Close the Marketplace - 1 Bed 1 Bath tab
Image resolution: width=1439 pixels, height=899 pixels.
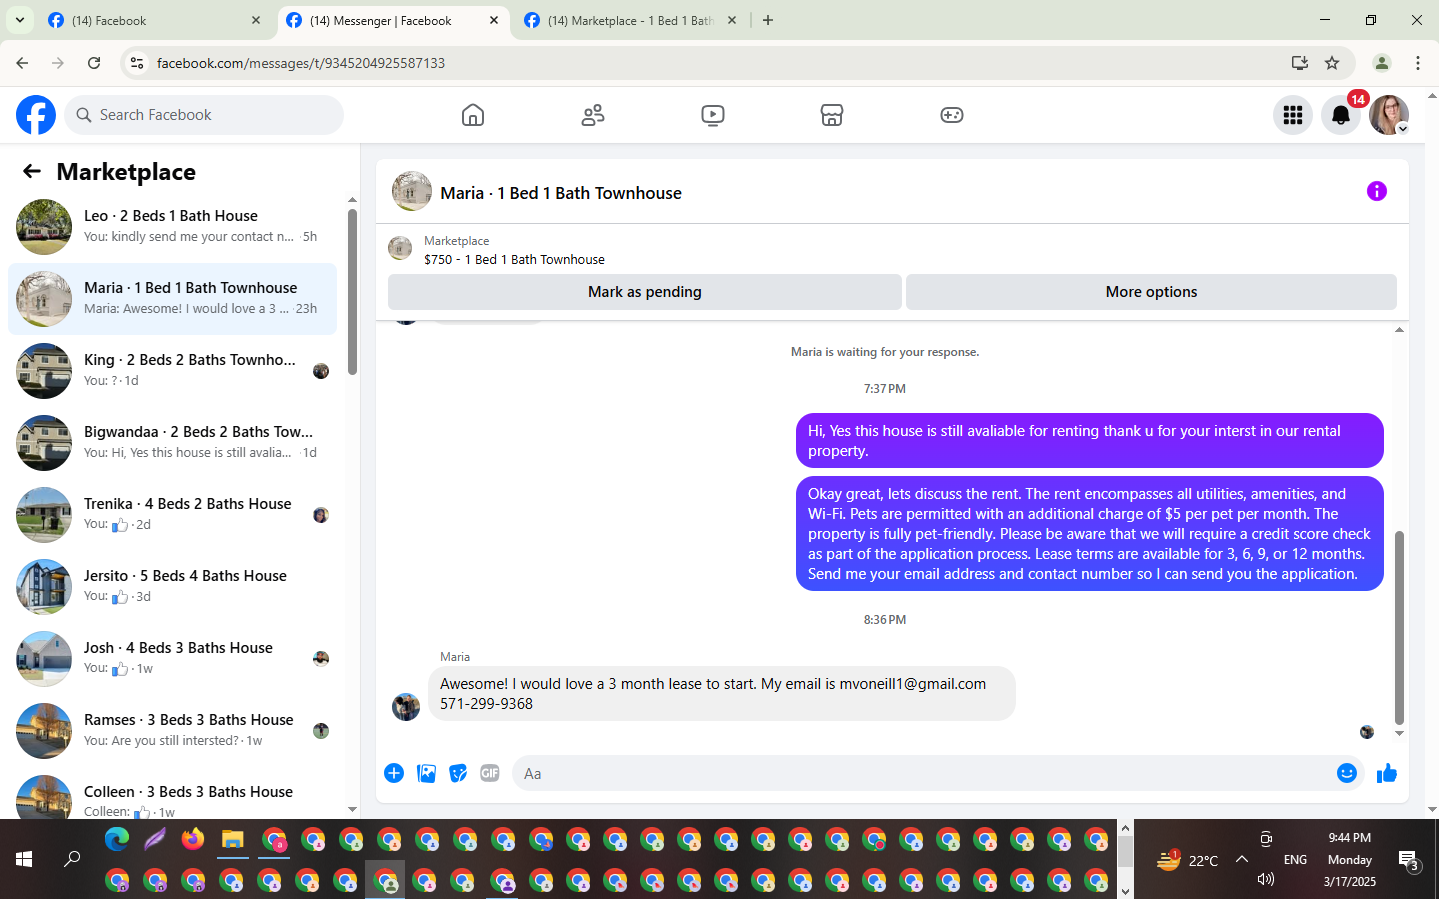732,20
